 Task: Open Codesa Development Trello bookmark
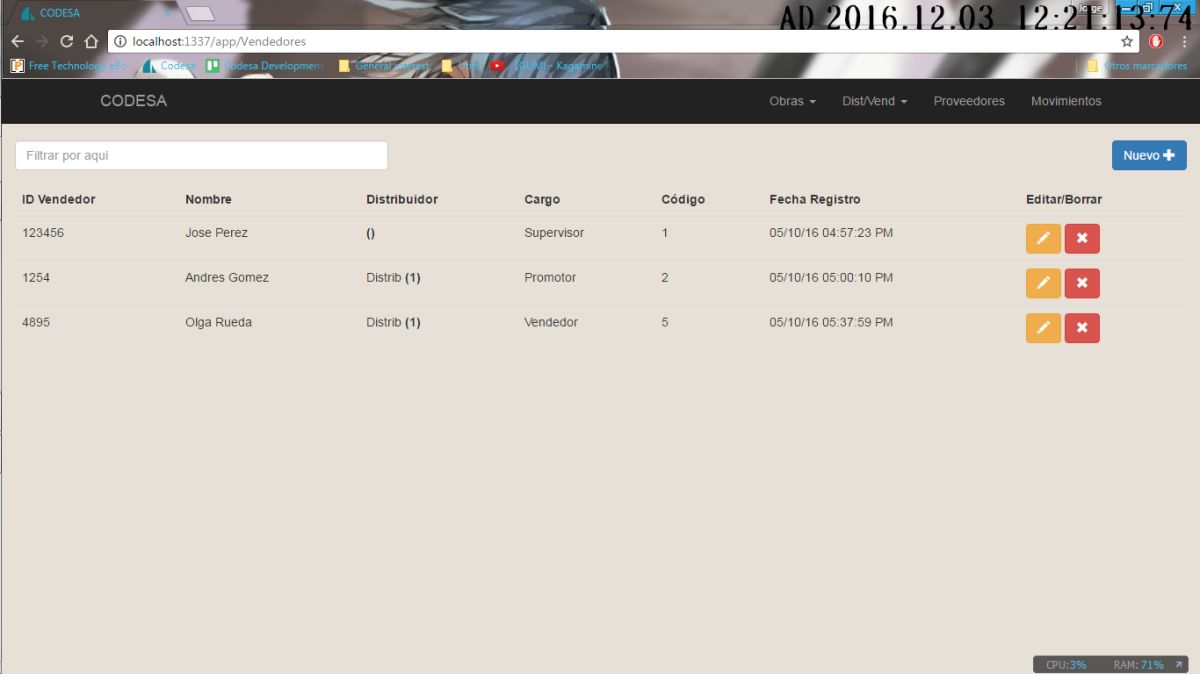(265, 66)
